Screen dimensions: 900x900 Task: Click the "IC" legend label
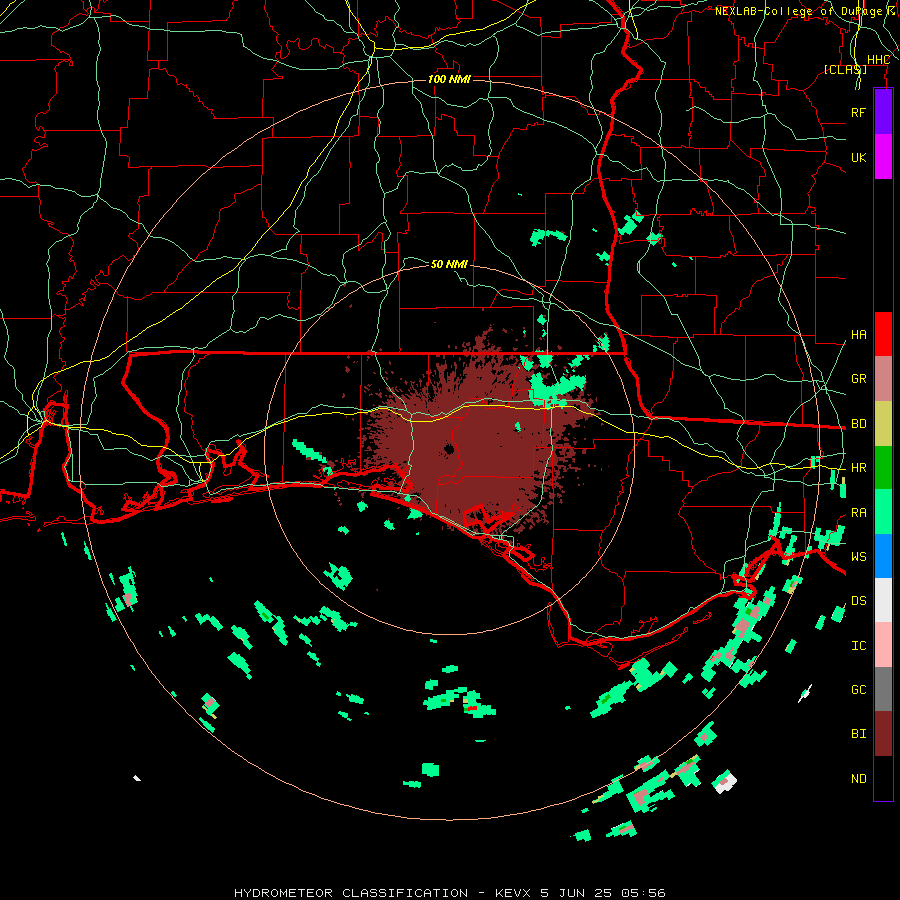[x=858, y=646]
